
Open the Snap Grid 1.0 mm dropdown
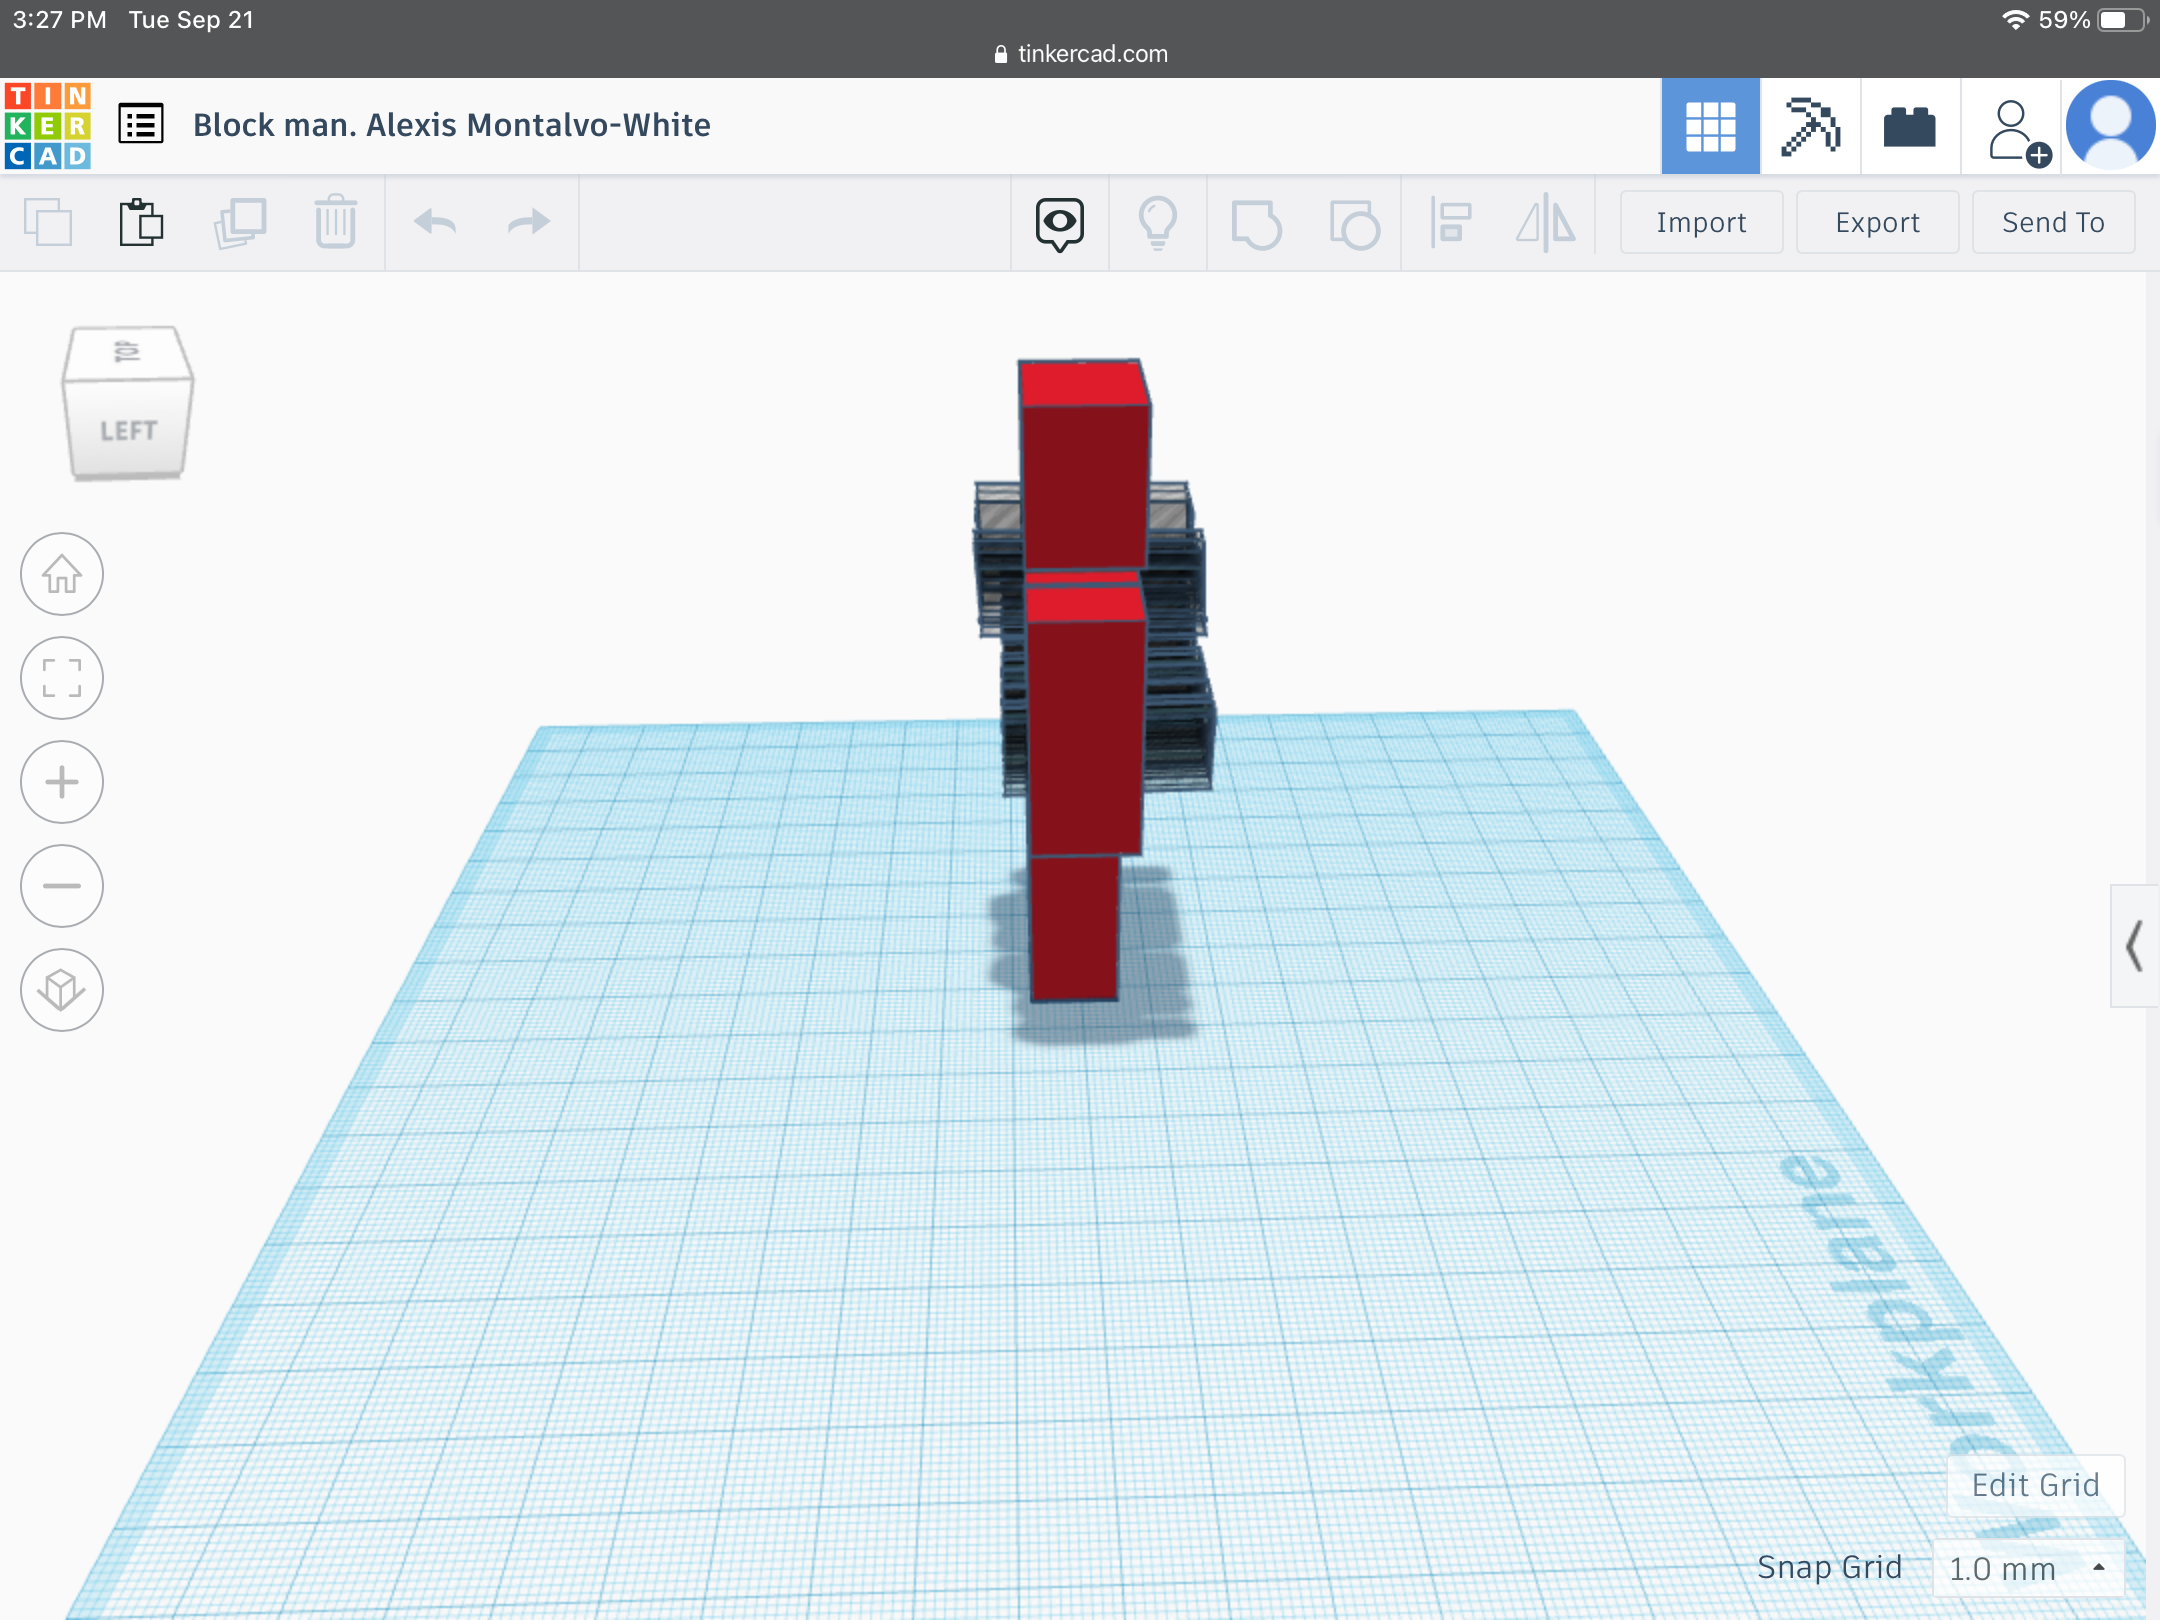point(2027,1568)
